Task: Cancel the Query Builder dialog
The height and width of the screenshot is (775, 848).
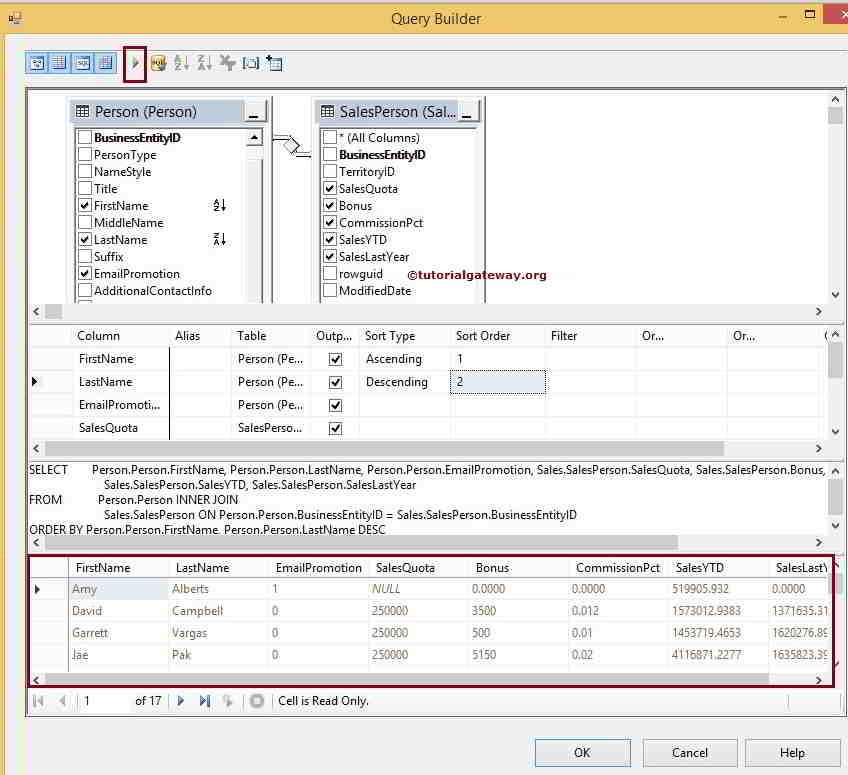Action: click(x=690, y=753)
